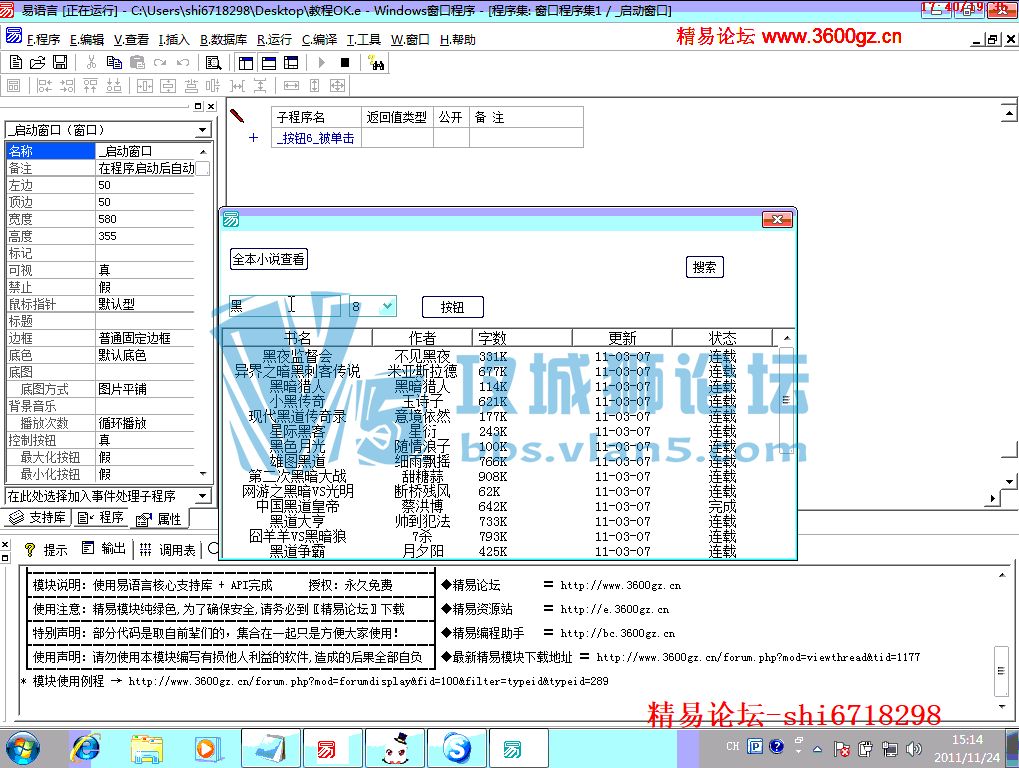The width and height of the screenshot is (1019, 768).
Task: Click the small icon in the dialog's title bar
Action: 231,220
